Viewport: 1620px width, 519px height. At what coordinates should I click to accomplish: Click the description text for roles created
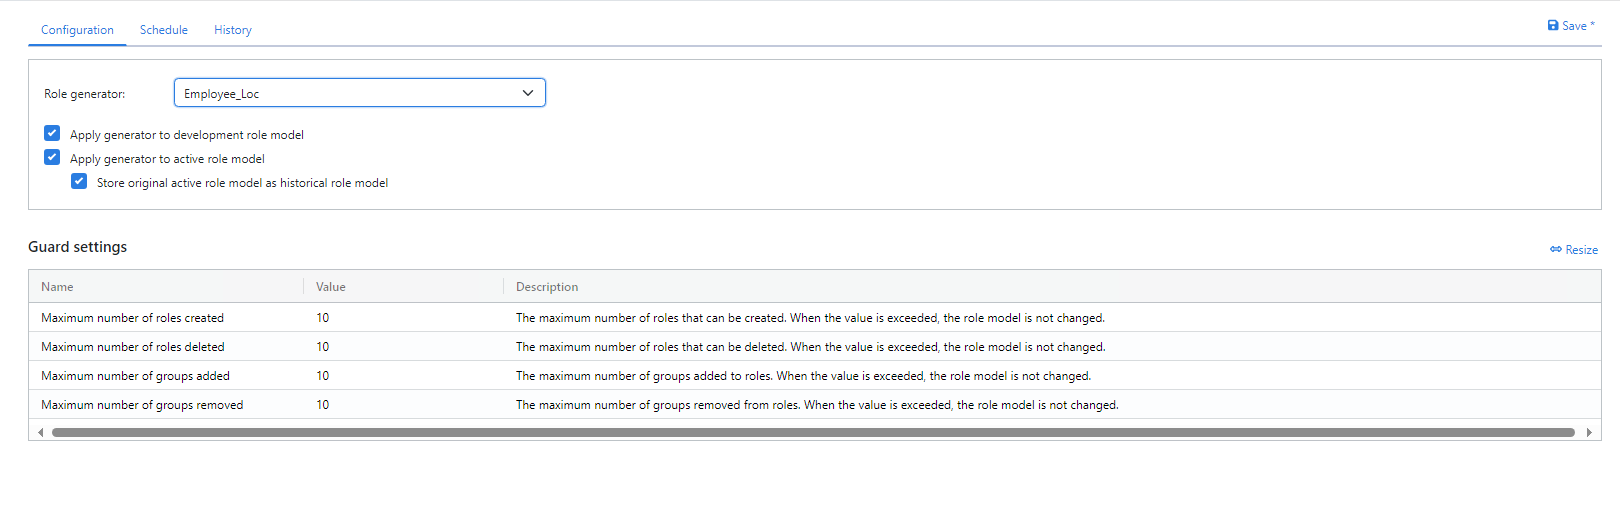[x=810, y=318]
